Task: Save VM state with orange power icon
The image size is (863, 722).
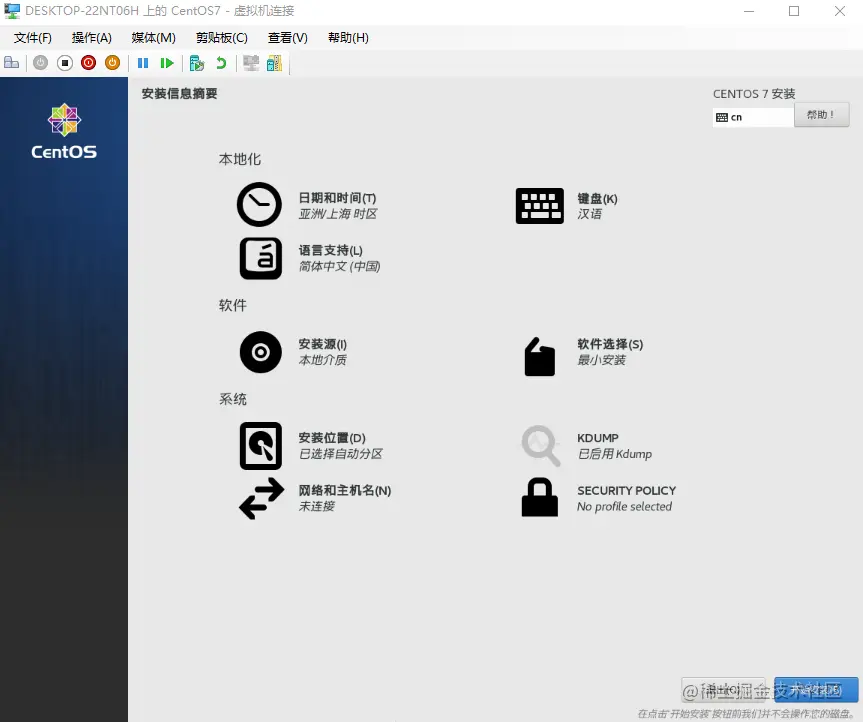Action: click(x=111, y=62)
